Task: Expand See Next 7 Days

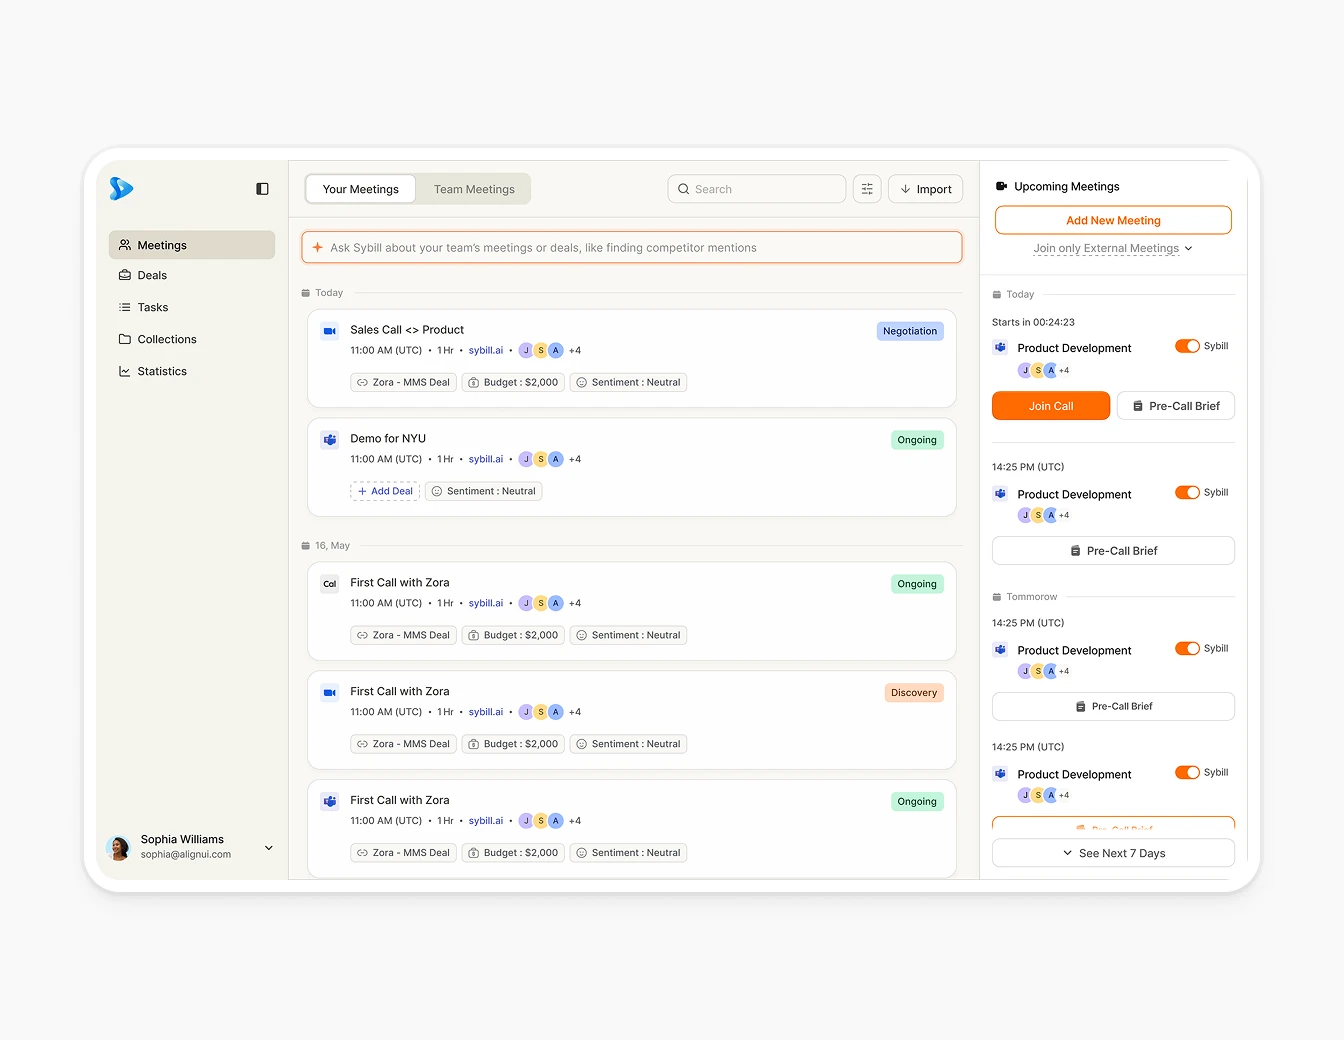Action: click(x=1113, y=853)
